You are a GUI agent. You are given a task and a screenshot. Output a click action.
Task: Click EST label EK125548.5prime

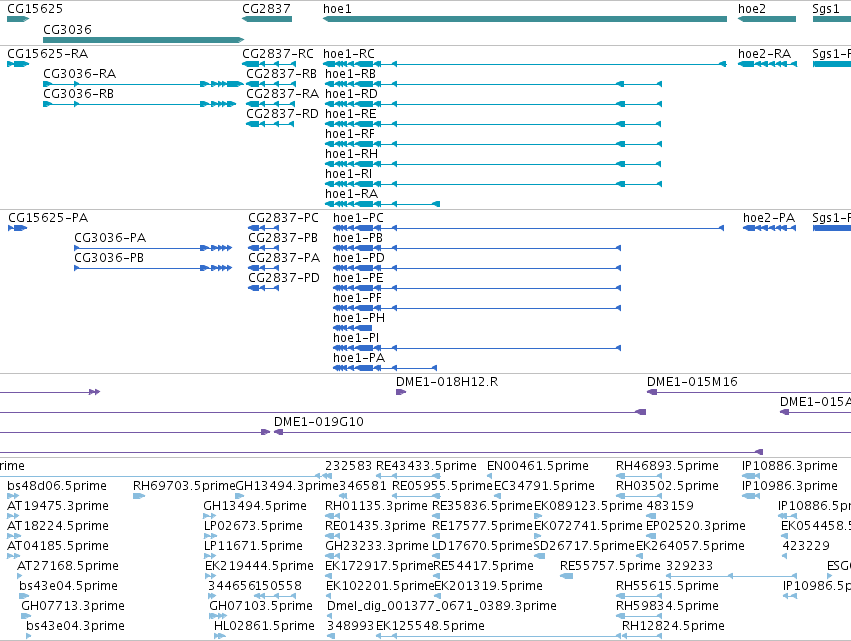click(x=430, y=626)
